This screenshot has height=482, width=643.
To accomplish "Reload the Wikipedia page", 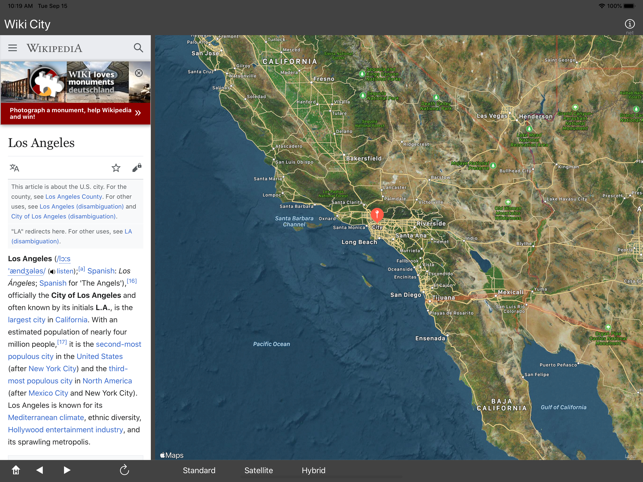I will [x=124, y=470].
